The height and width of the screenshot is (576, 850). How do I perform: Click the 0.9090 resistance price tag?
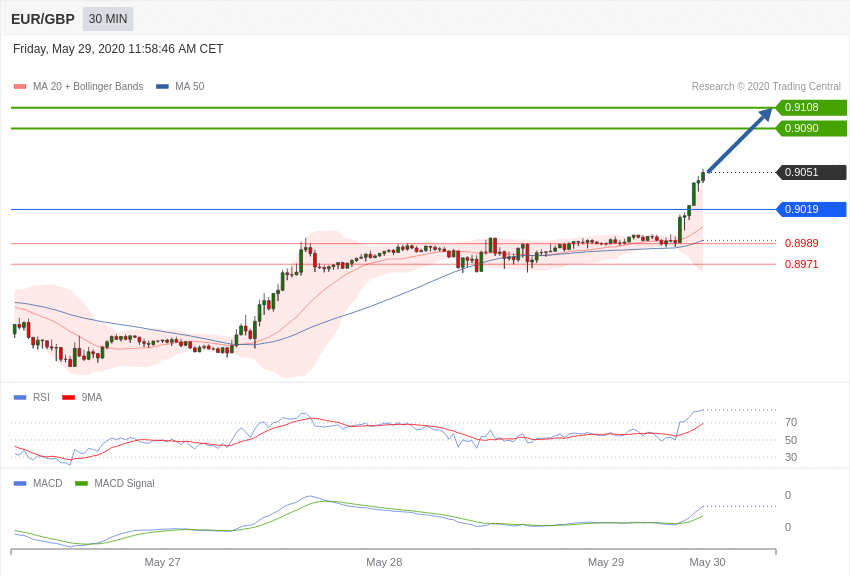[x=810, y=128]
